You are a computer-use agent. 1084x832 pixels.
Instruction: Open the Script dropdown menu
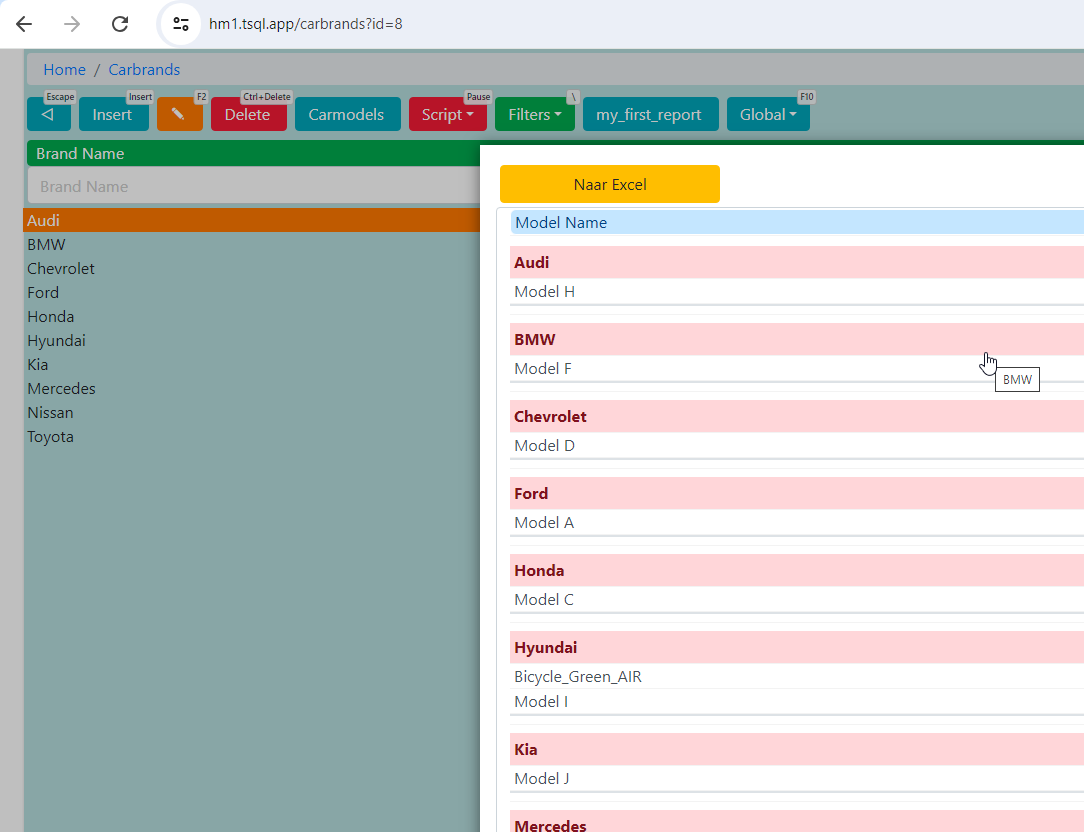tap(448, 114)
